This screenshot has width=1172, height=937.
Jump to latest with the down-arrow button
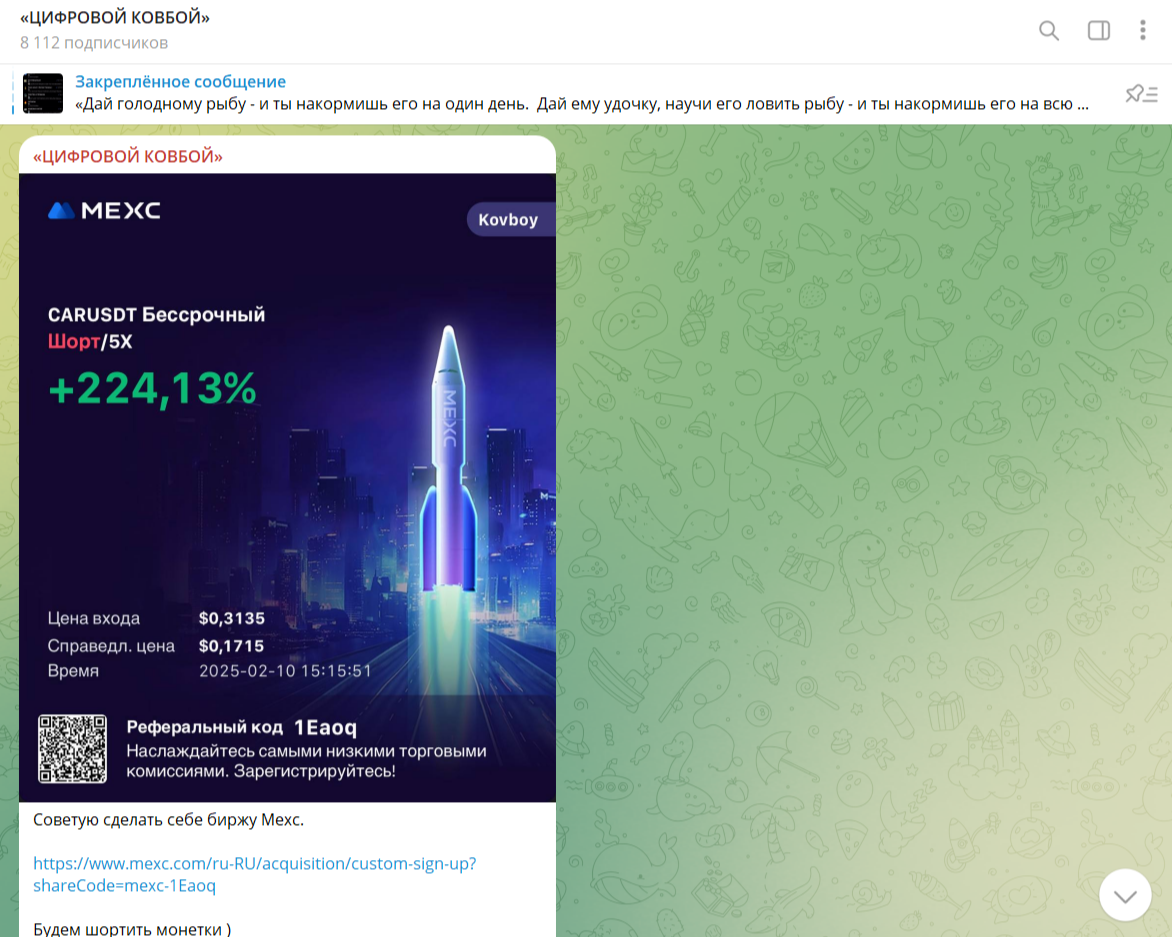pos(1125,895)
